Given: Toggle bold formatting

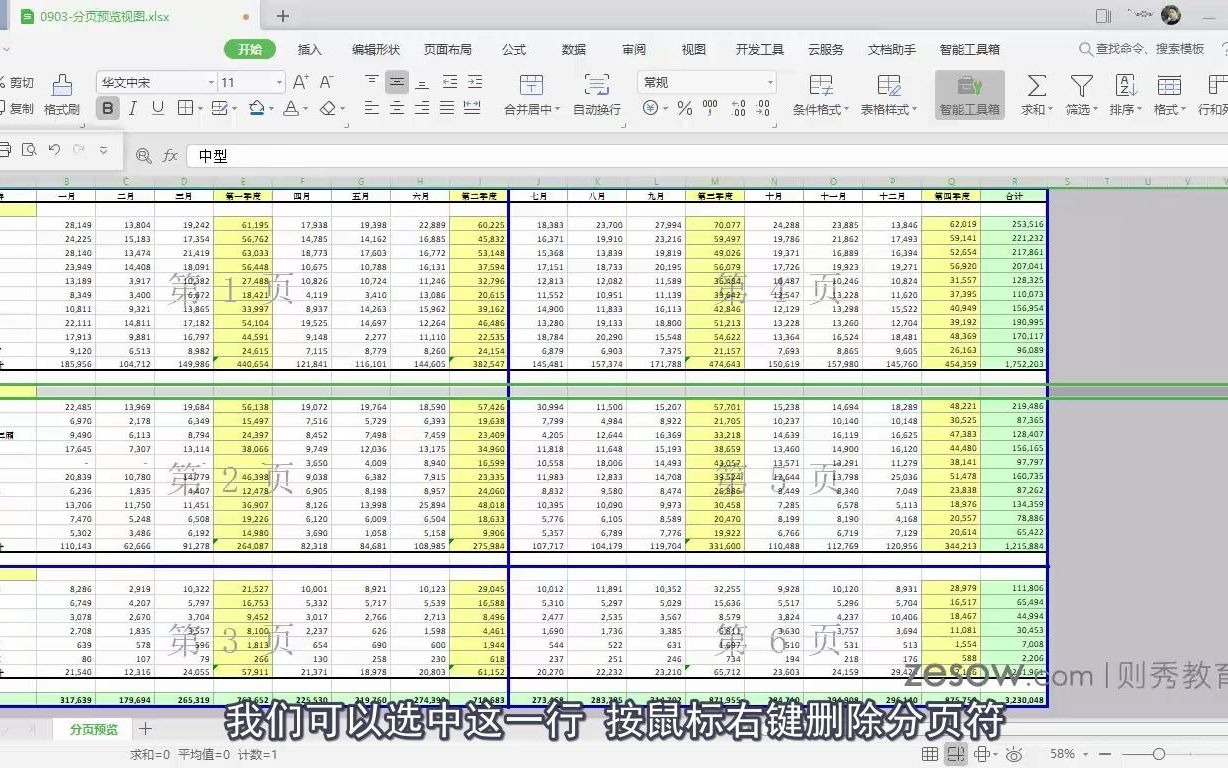Looking at the screenshot, I should click(107, 108).
